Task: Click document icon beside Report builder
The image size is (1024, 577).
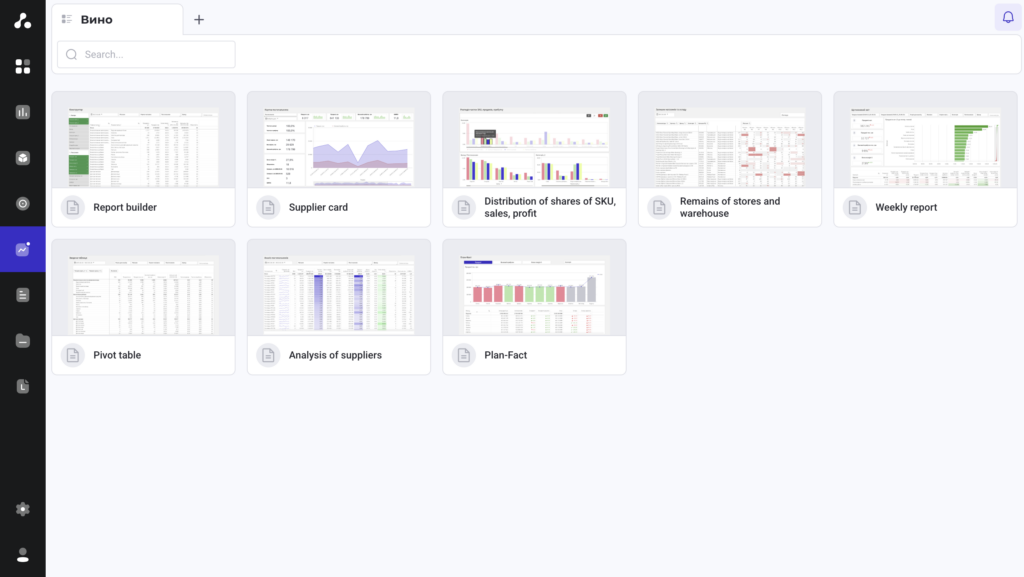Action: [x=72, y=208]
